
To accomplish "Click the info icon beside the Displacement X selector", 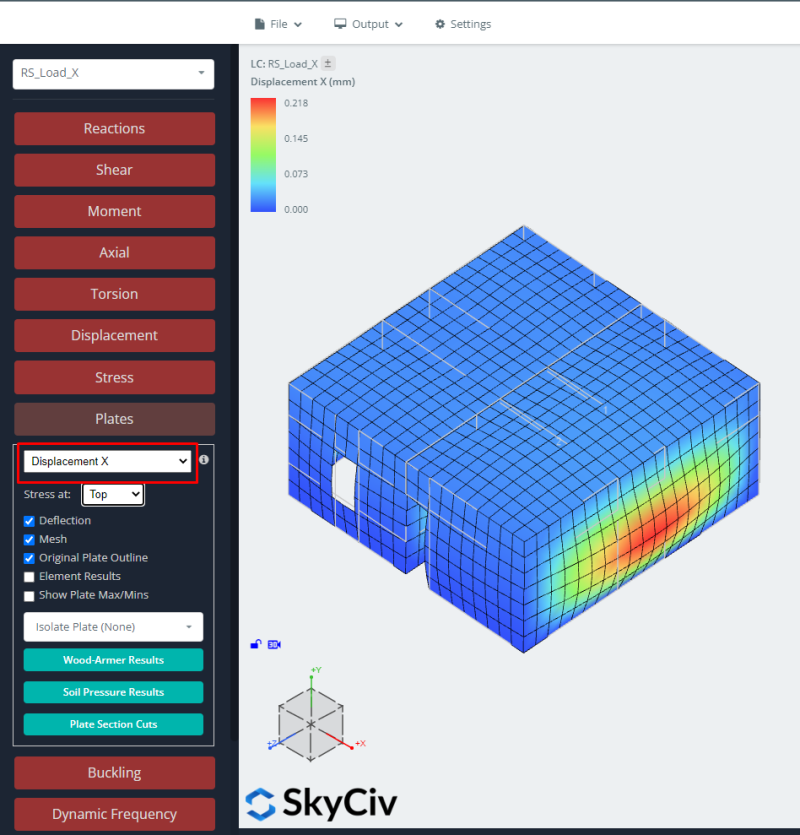I will [x=204, y=459].
